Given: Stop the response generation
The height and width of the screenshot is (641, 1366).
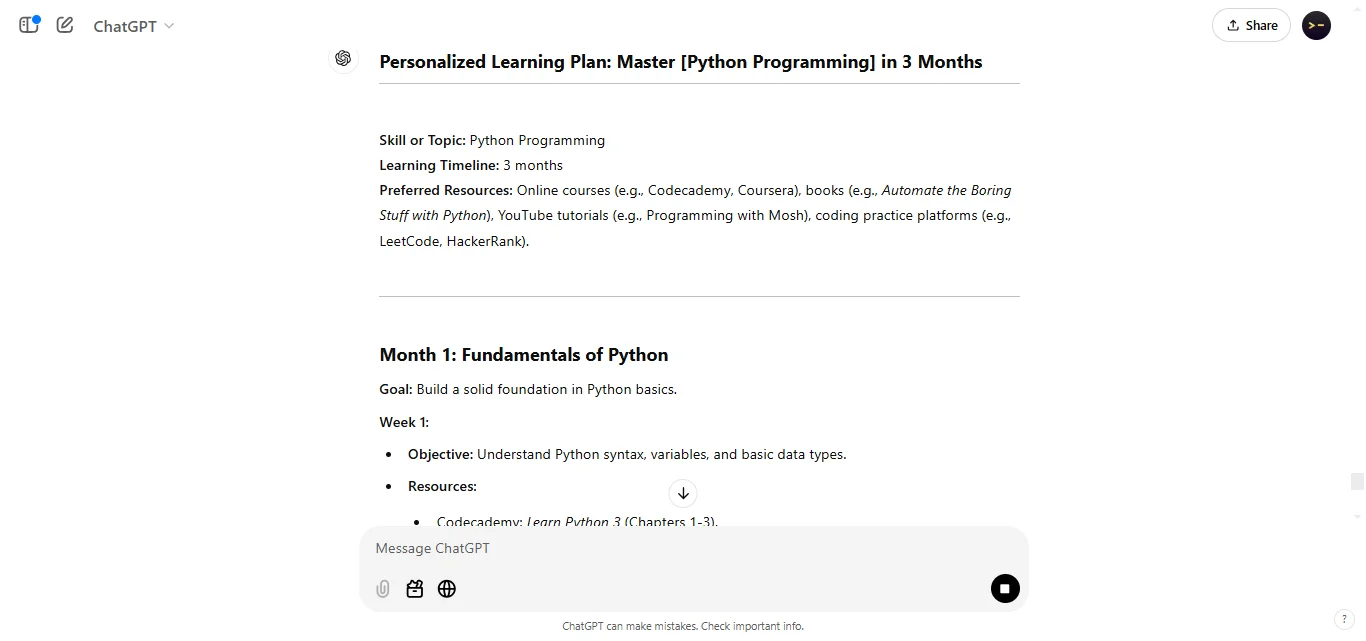Looking at the screenshot, I should [1005, 589].
